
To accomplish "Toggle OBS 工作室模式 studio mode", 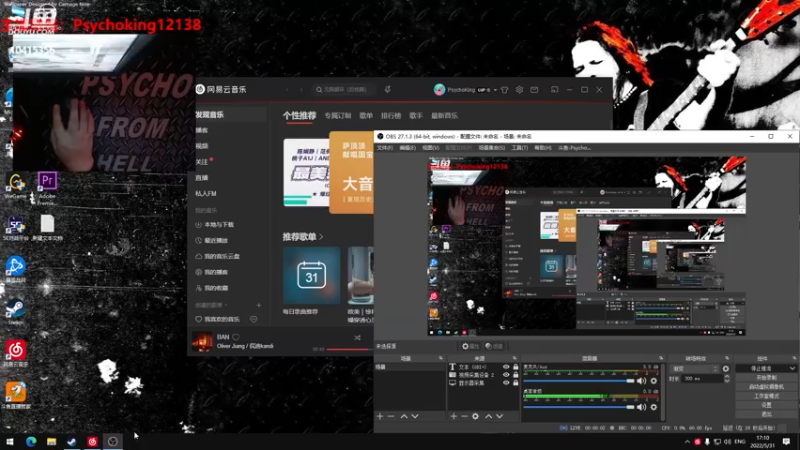I will [766, 396].
